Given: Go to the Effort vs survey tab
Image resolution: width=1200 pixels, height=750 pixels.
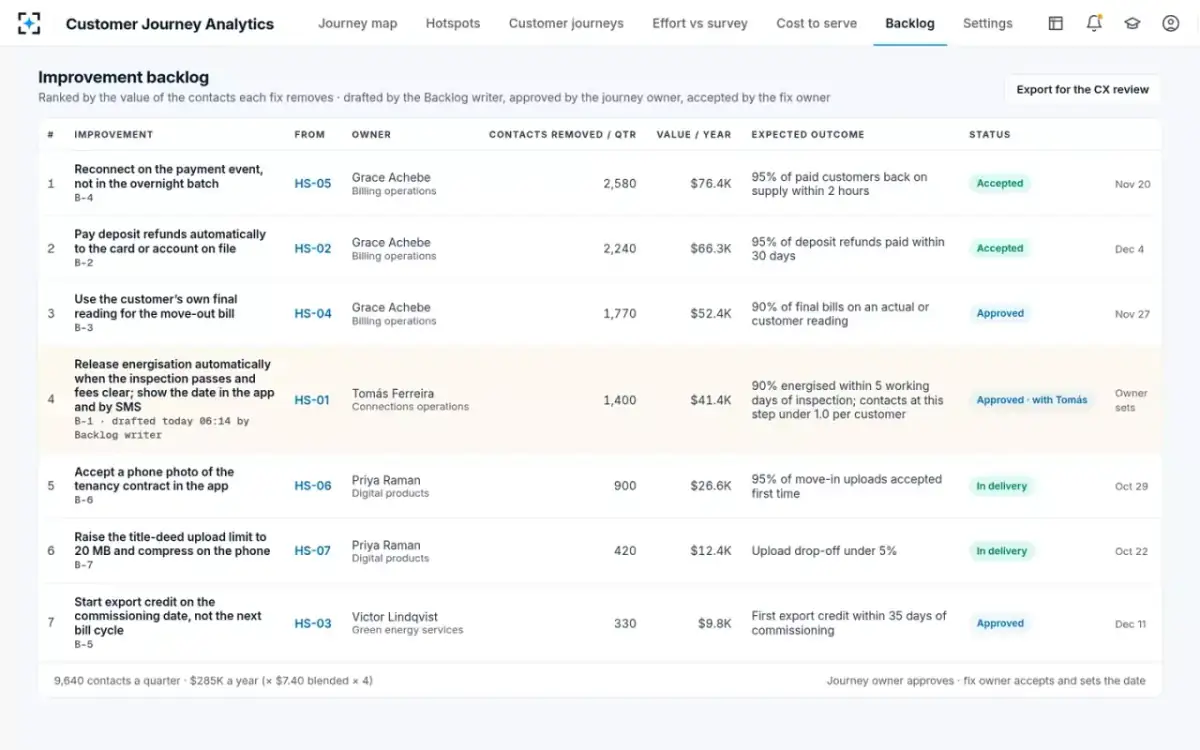Looking at the screenshot, I should [x=700, y=23].
